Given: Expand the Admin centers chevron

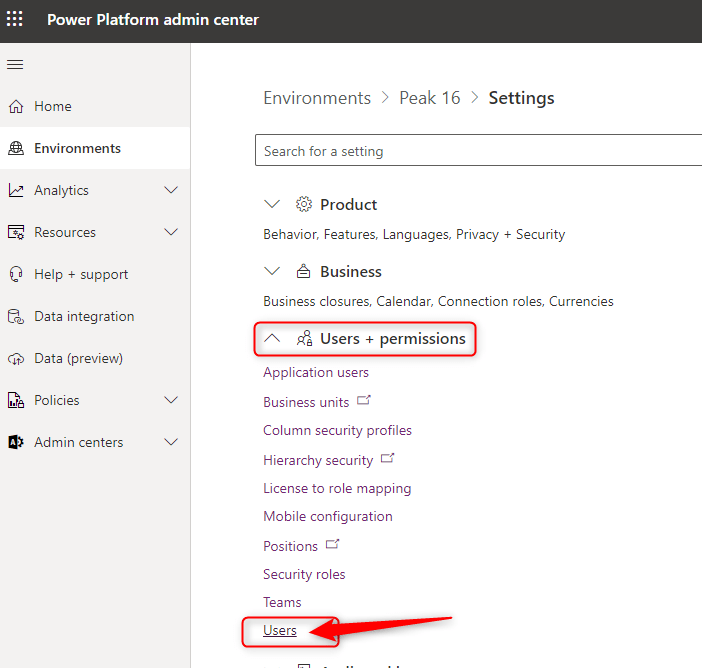Looking at the screenshot, I should (x=171, y=442).
